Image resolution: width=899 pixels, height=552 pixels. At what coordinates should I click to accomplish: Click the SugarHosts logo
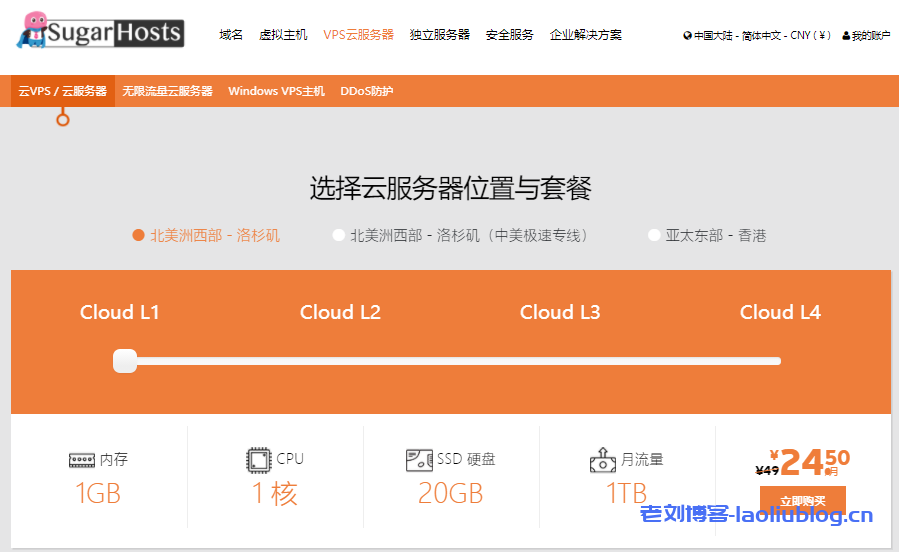click(x=100, y=33)
